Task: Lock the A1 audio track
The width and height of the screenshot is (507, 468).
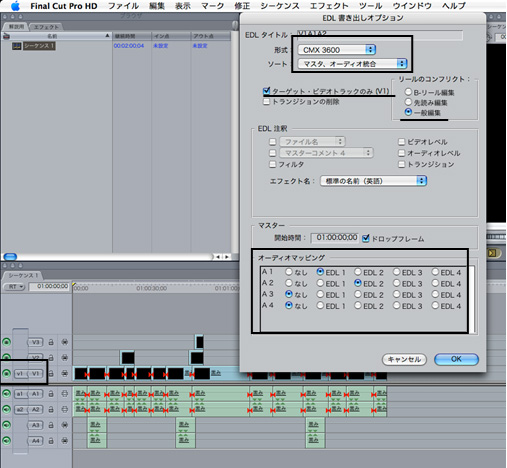Action: click(x=51, y=394)
